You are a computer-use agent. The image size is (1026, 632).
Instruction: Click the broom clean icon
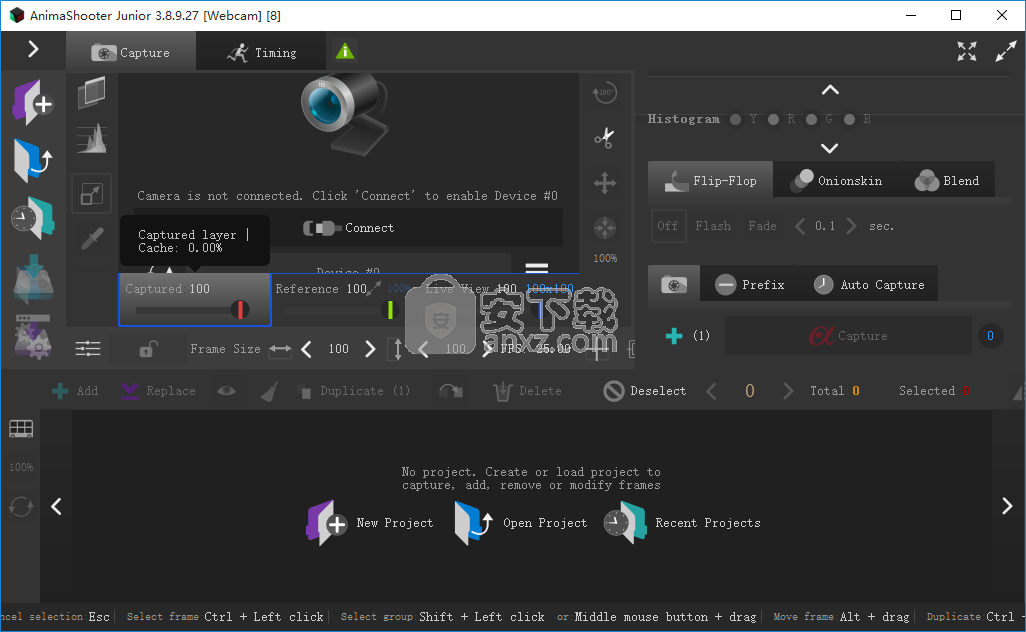(x=269, y=391)
